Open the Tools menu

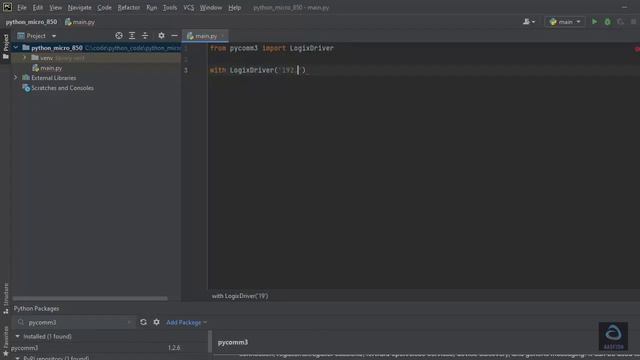click(x=170, y=7)
